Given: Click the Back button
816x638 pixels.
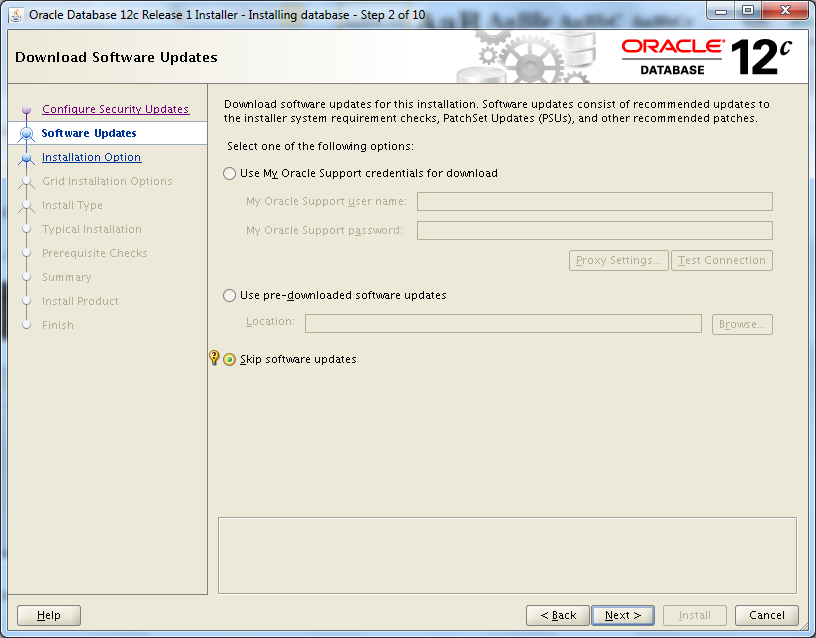Looking at the screenshot, I should pos(558,615).
